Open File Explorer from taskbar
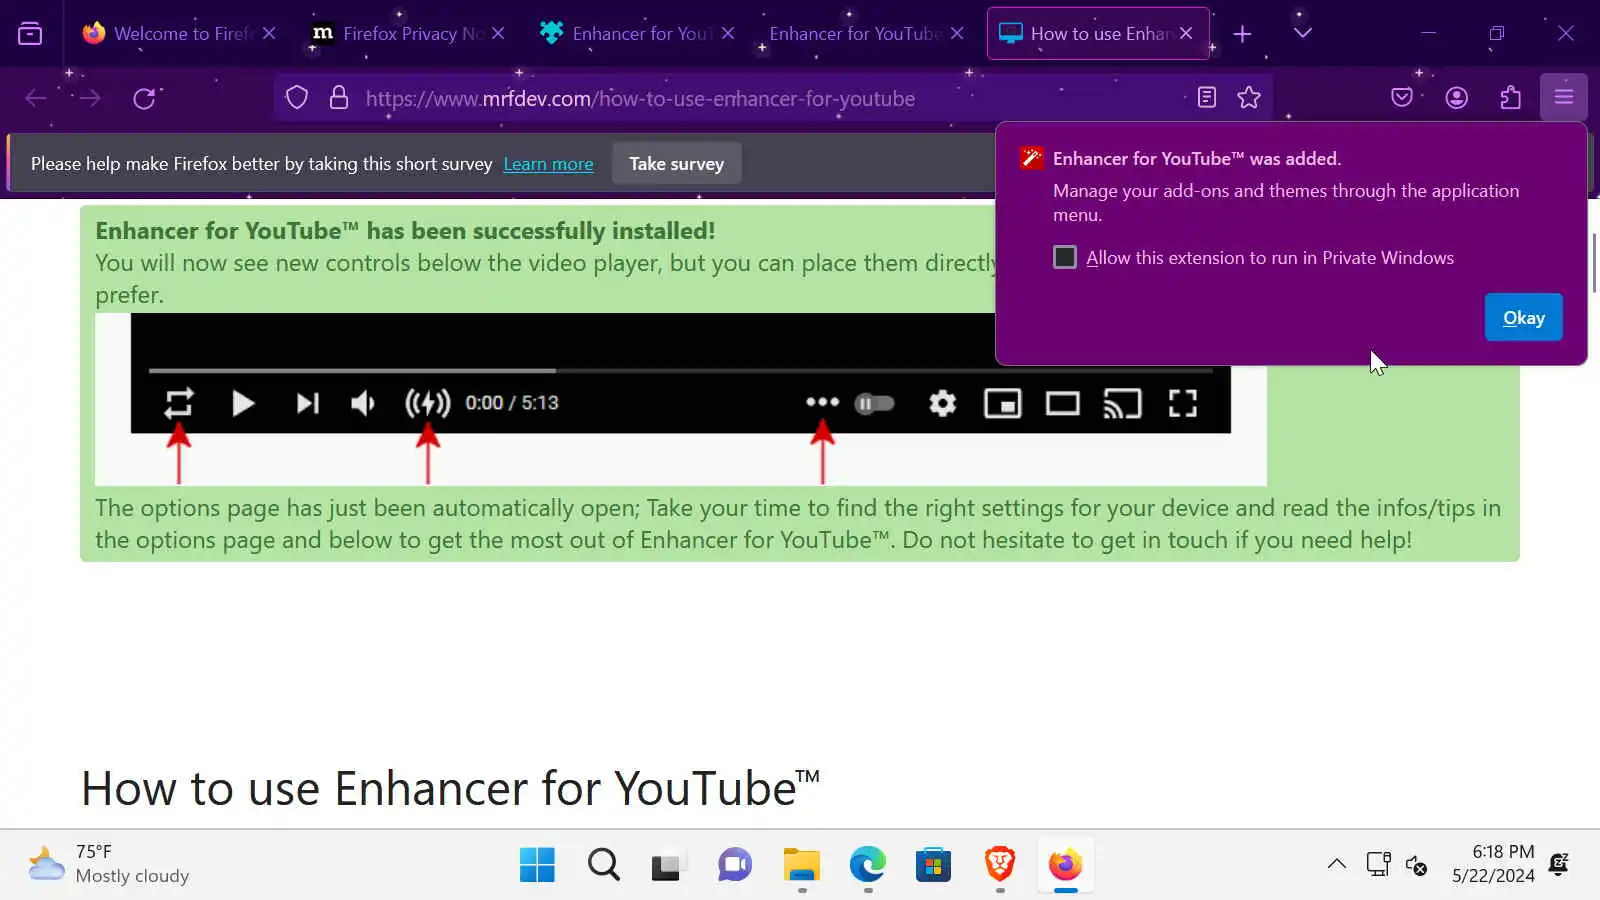Screen dimensions: 1600x900 tap(801, 865)
